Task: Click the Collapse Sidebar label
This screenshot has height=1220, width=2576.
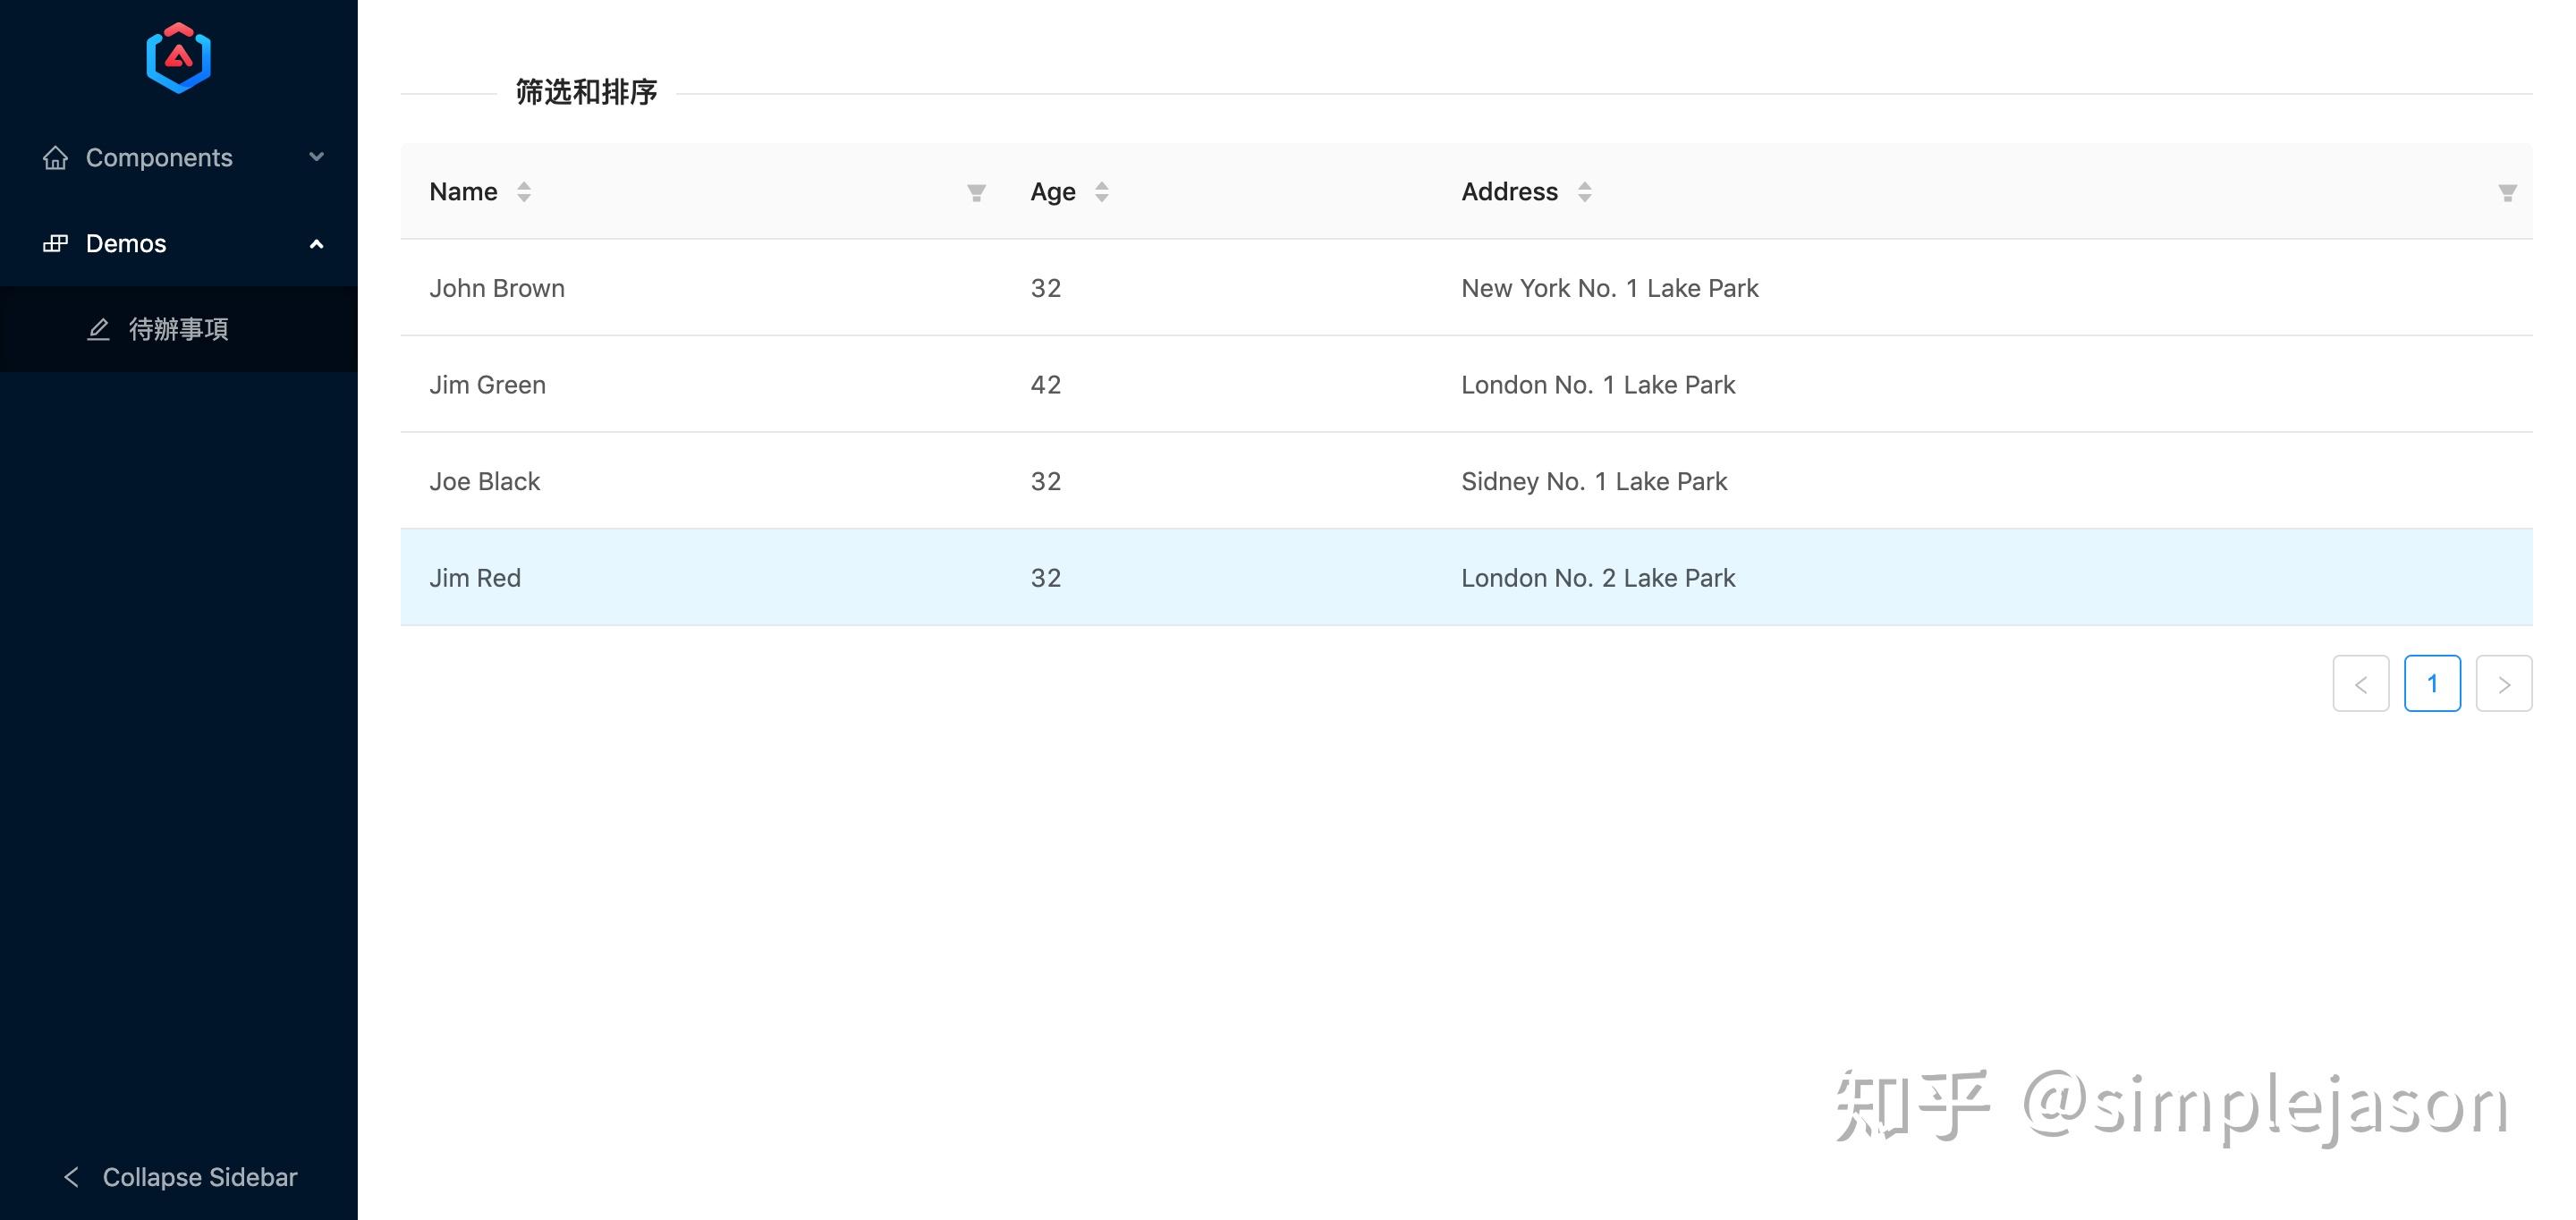Action: [200, 1177]
